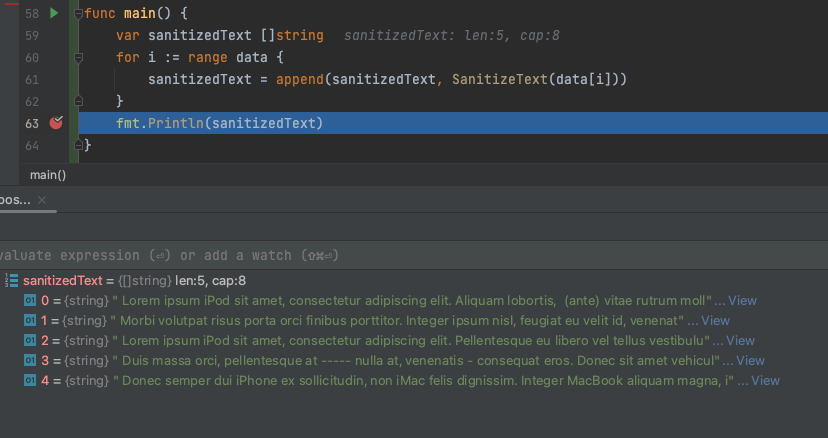The width and height of the screenshot is (828, 438).
Task: Click the string type icon for element 2
Action: click(x=30, y=341)
